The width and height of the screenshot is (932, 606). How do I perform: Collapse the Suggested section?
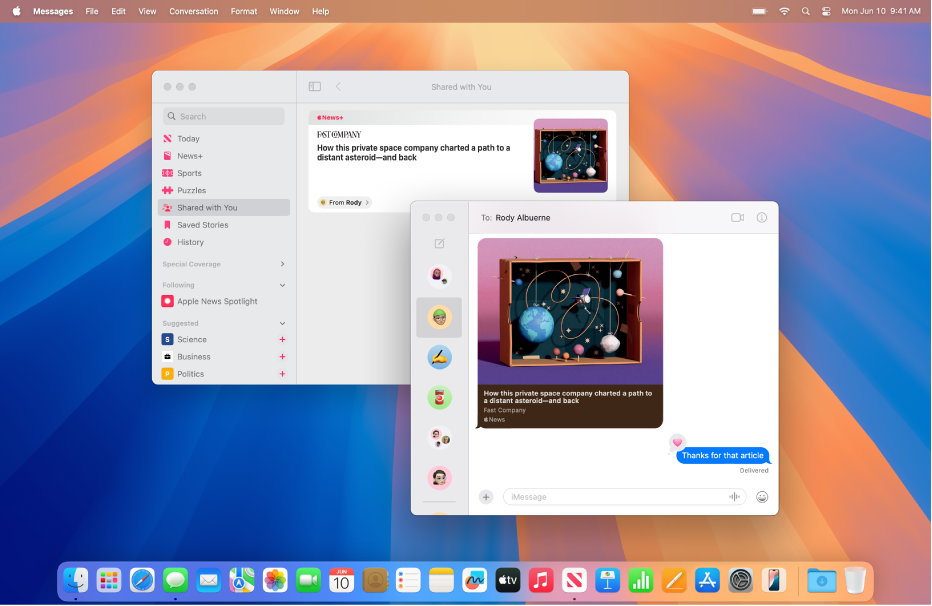282,324
